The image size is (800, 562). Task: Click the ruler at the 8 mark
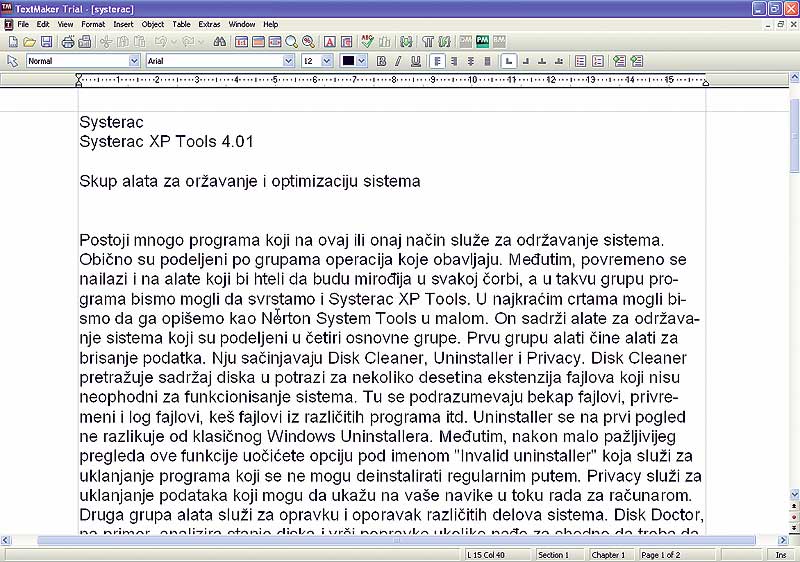[x=393, y=80]
